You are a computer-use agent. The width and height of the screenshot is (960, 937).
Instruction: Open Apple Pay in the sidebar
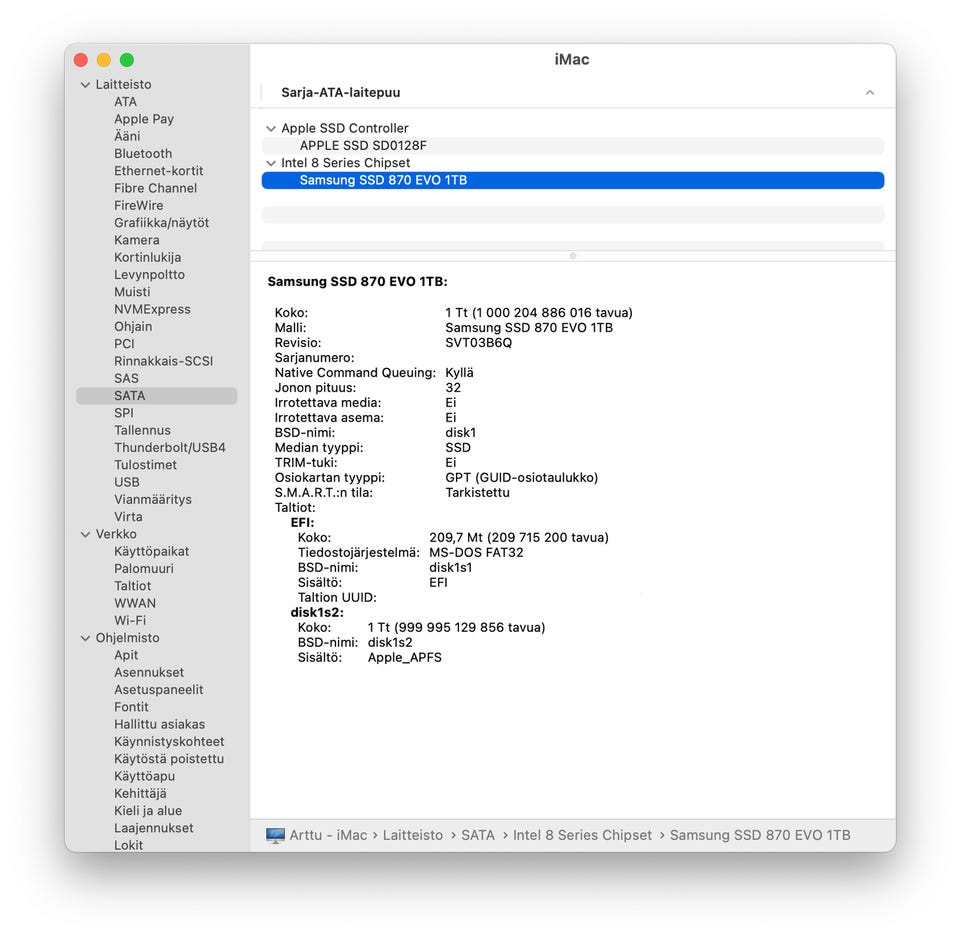tap(144, 119)
